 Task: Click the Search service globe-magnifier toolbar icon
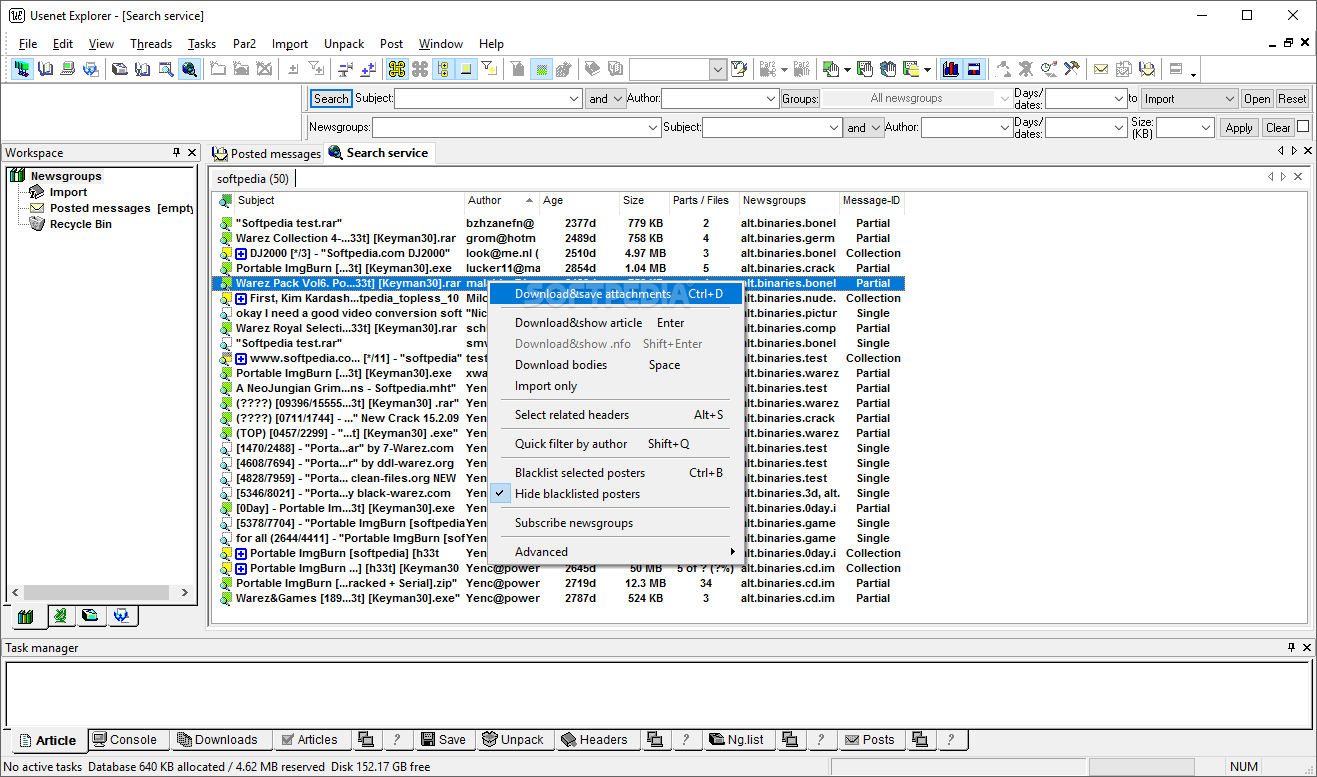(189, 69)
